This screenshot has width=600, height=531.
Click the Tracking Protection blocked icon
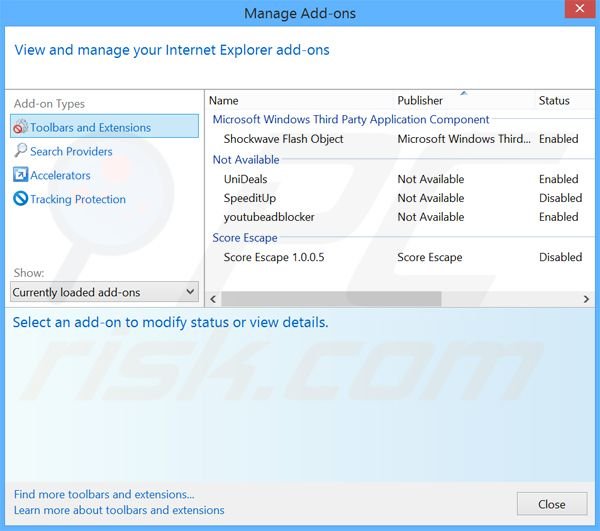[20, 199]
